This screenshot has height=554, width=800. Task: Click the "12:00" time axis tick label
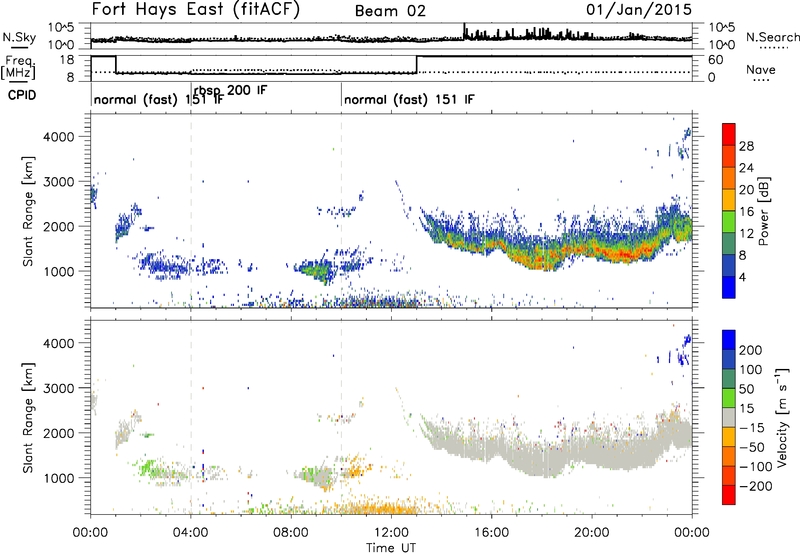pyautogui.click(x=391, y=533)
